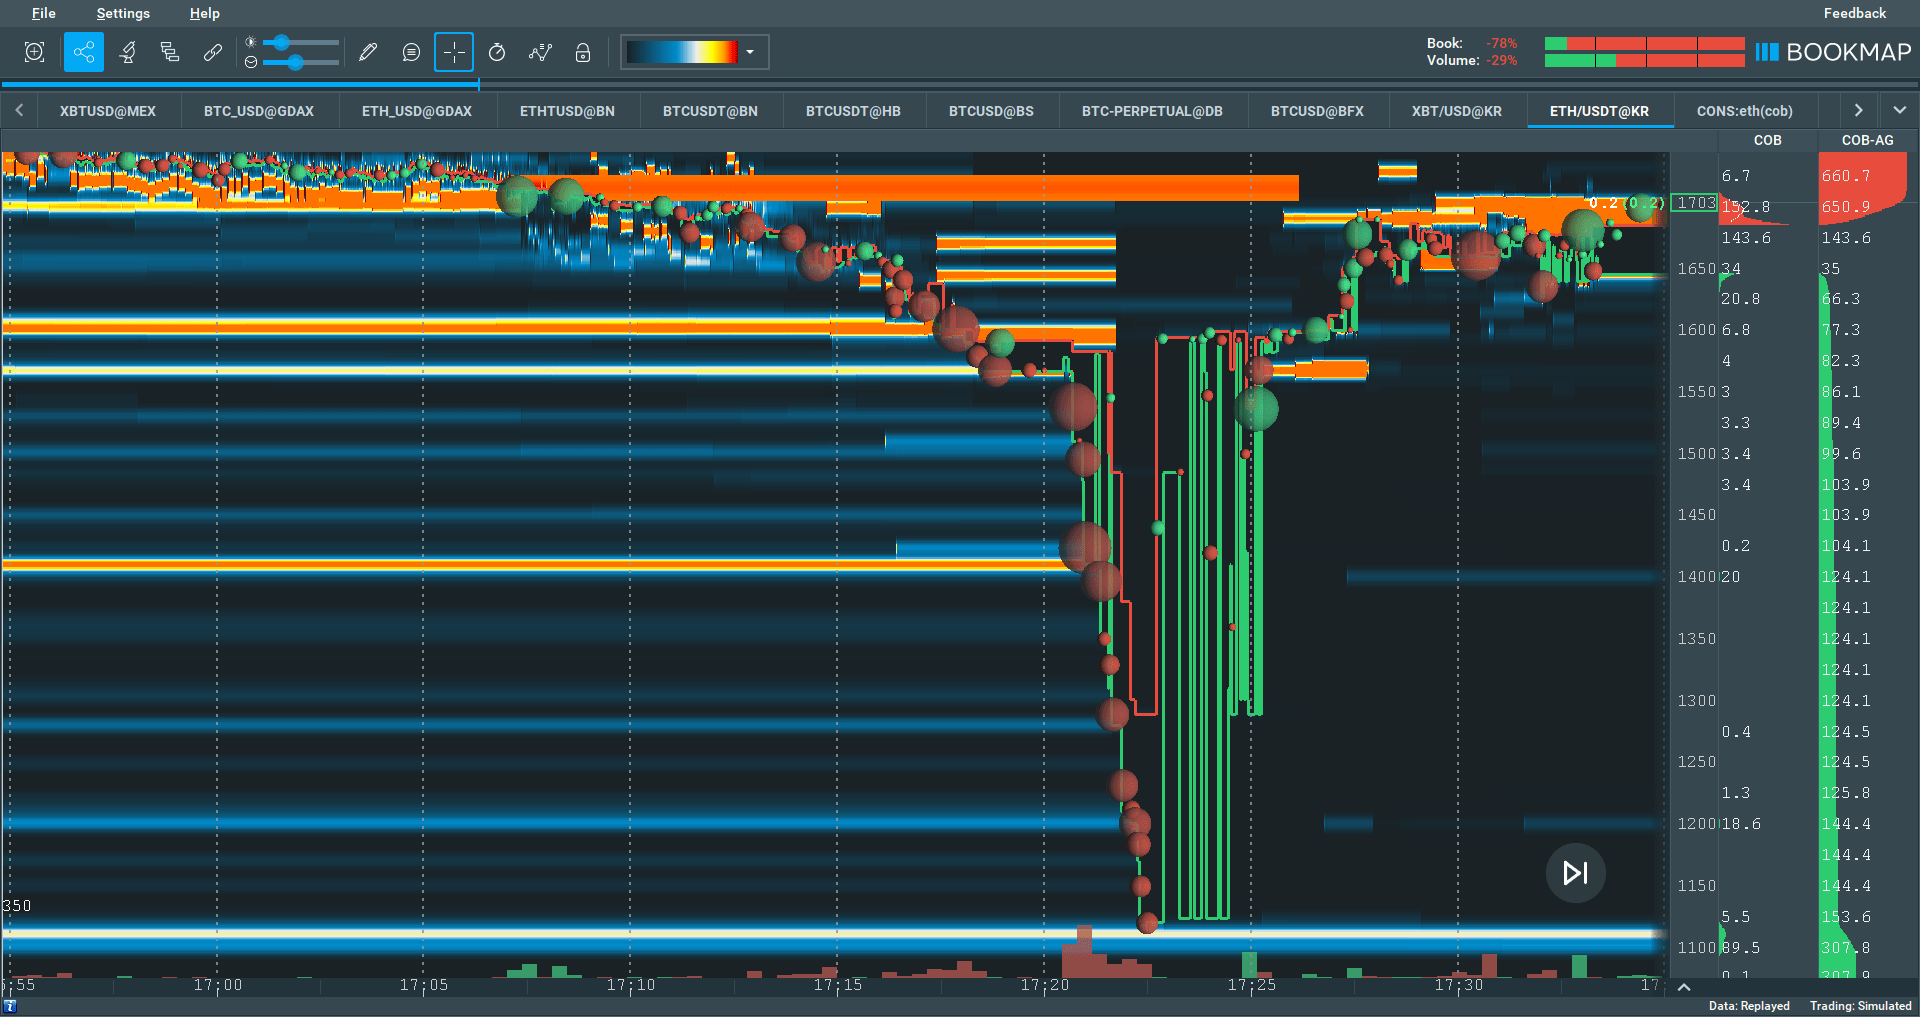Expand the instrument tabs list chevron
The image size is (1920, 1017).
coord(1900,110)
